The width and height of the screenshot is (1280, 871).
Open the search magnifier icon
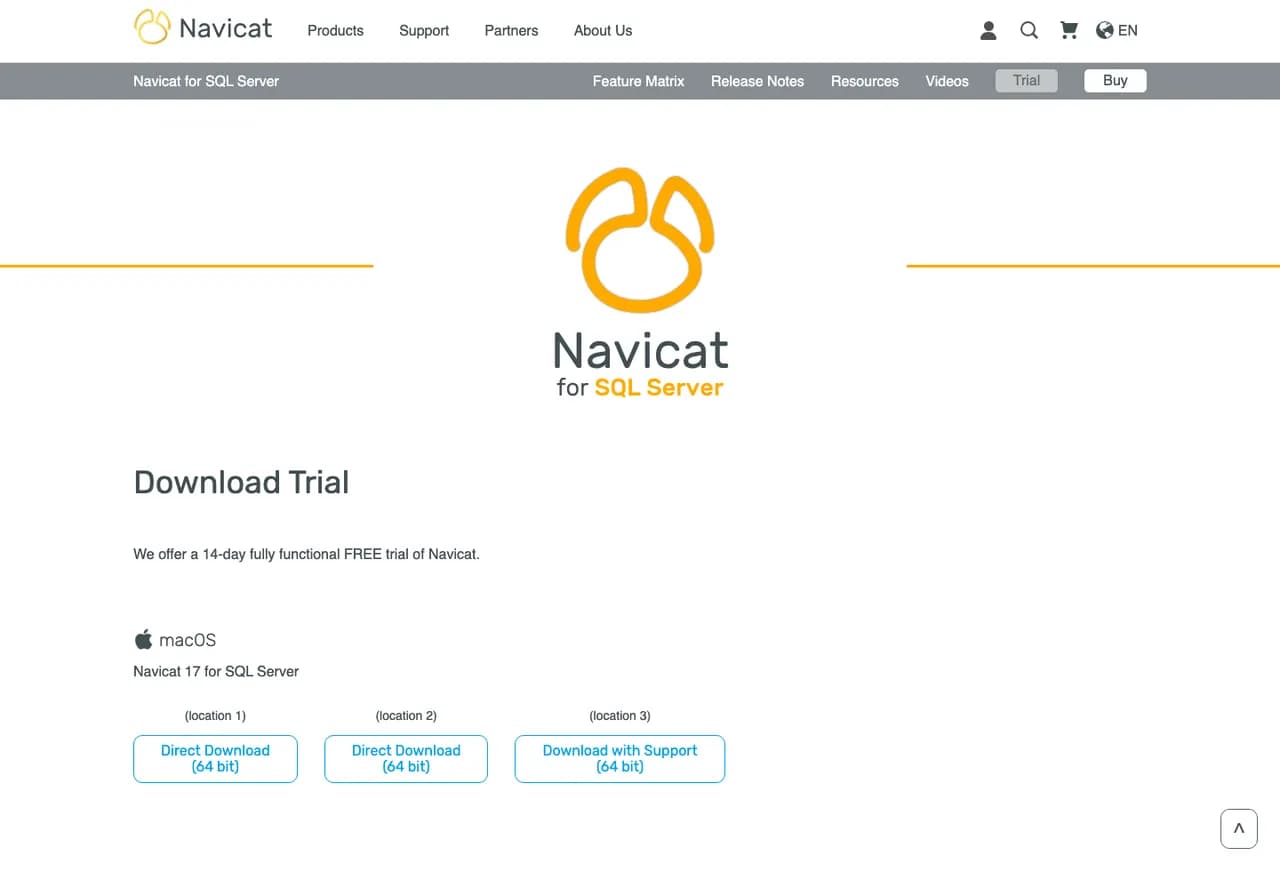(1028, 31)
